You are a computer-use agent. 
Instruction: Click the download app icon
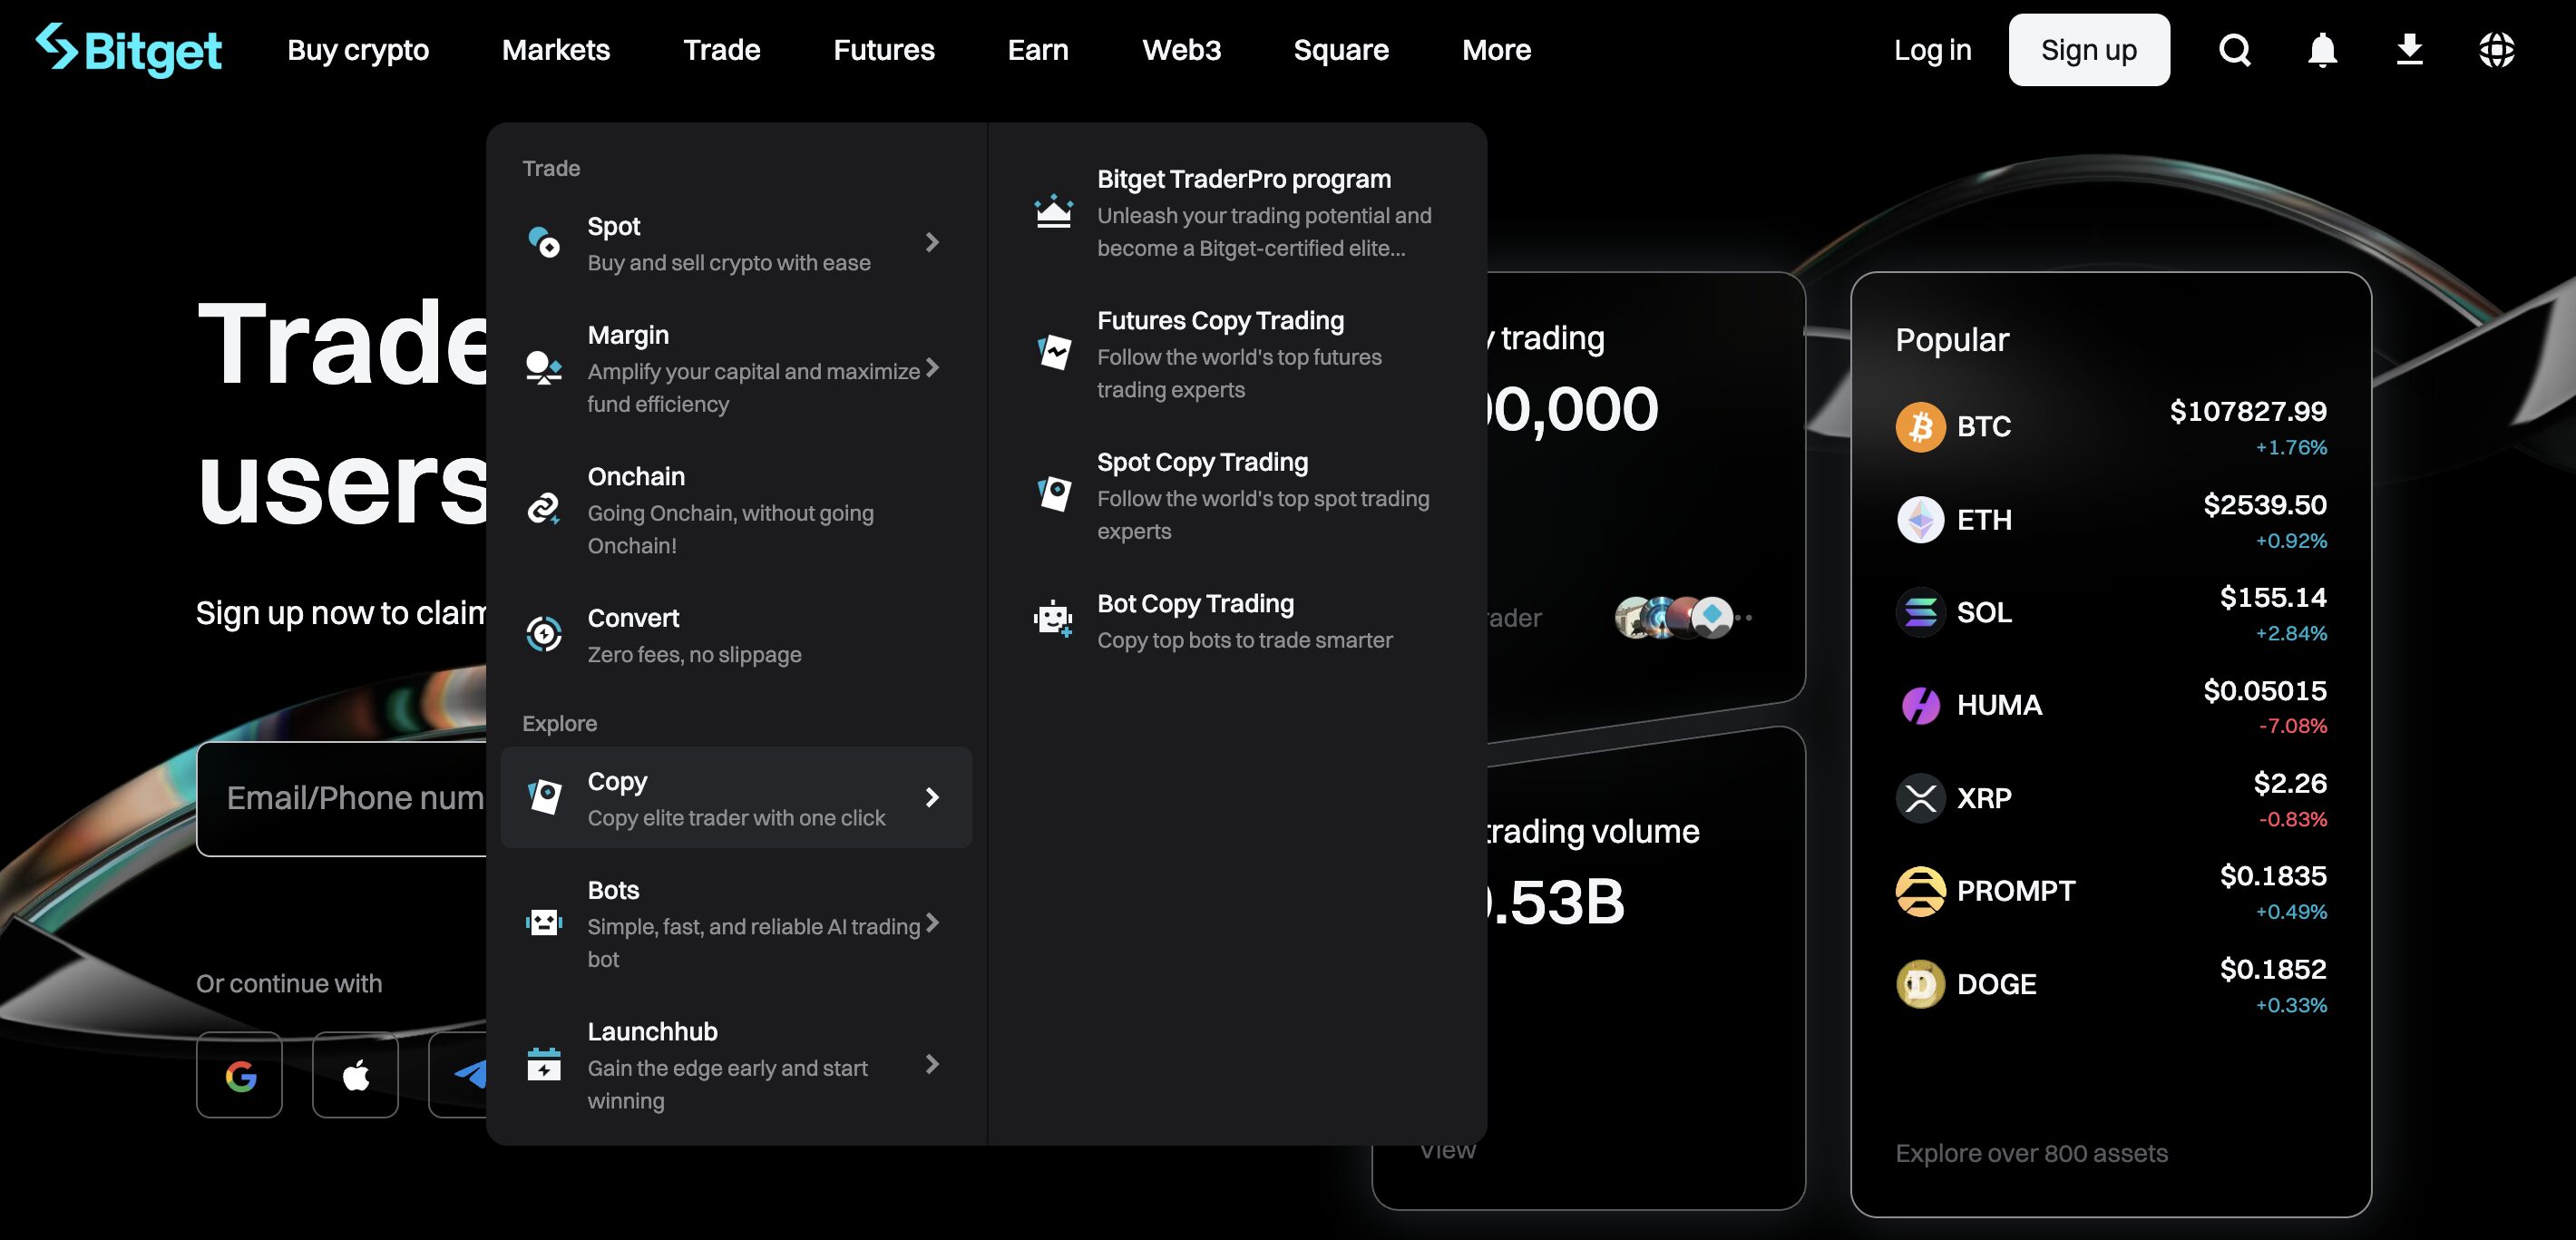(x=2409, y=49)
